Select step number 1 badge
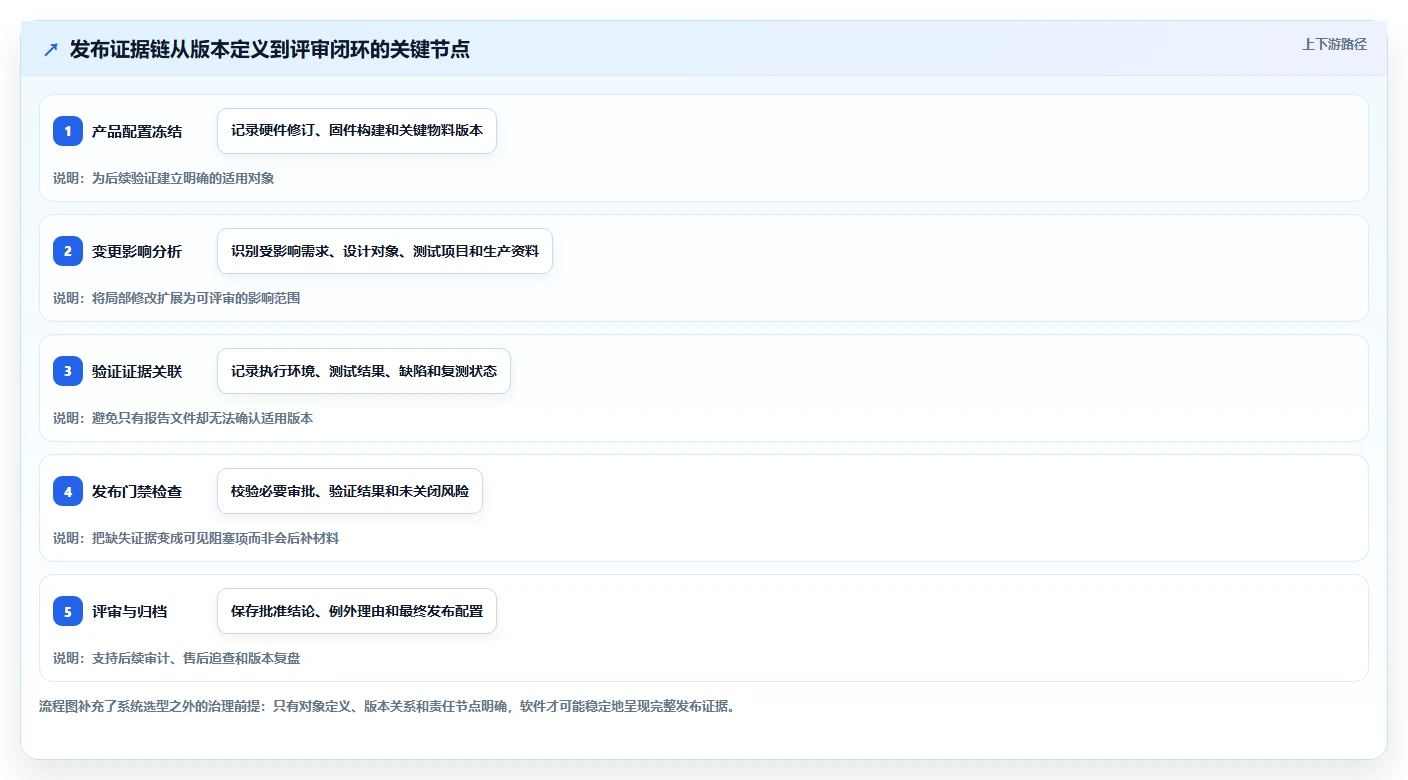Screen dimensions: 1408x780 (x=68, y=131)
